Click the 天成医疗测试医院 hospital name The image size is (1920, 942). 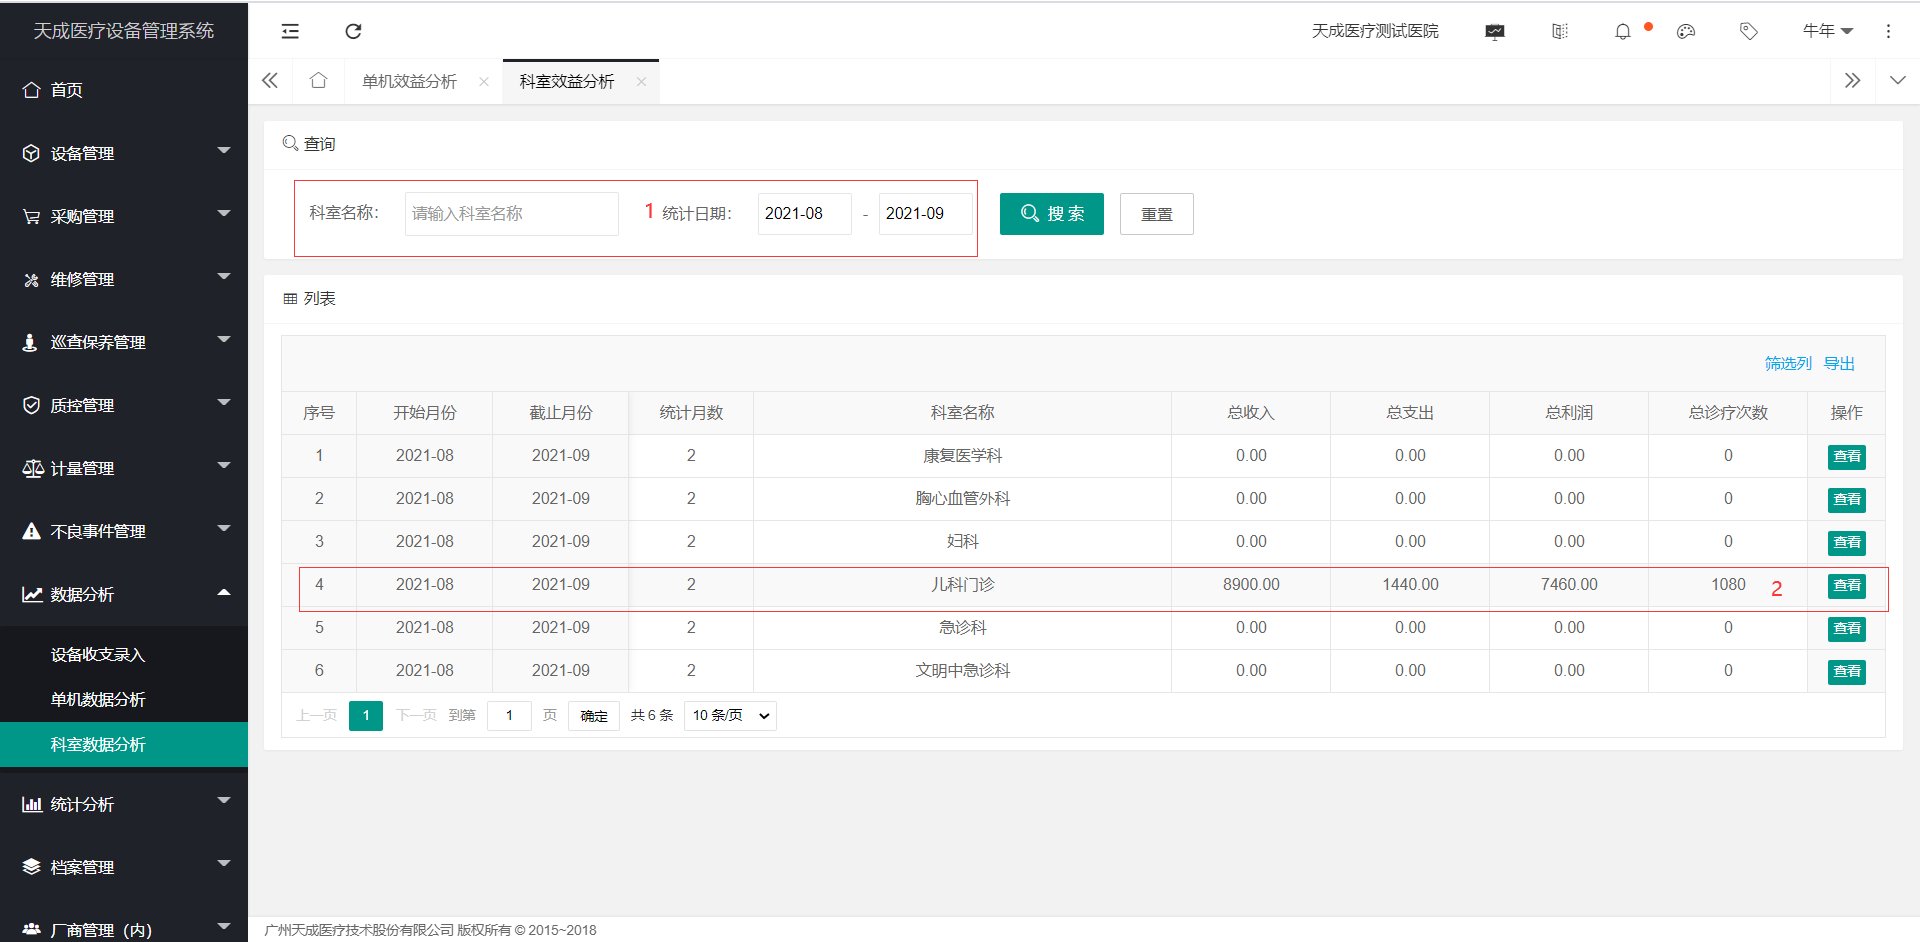(x=1375, y=31)
